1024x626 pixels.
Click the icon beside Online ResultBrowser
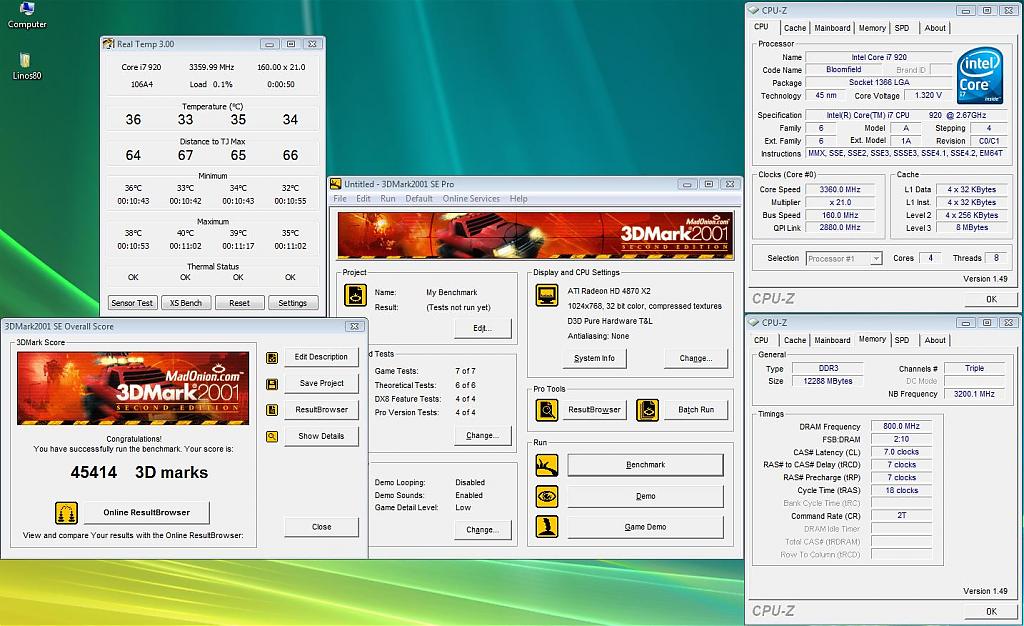(x=67, y=513)
